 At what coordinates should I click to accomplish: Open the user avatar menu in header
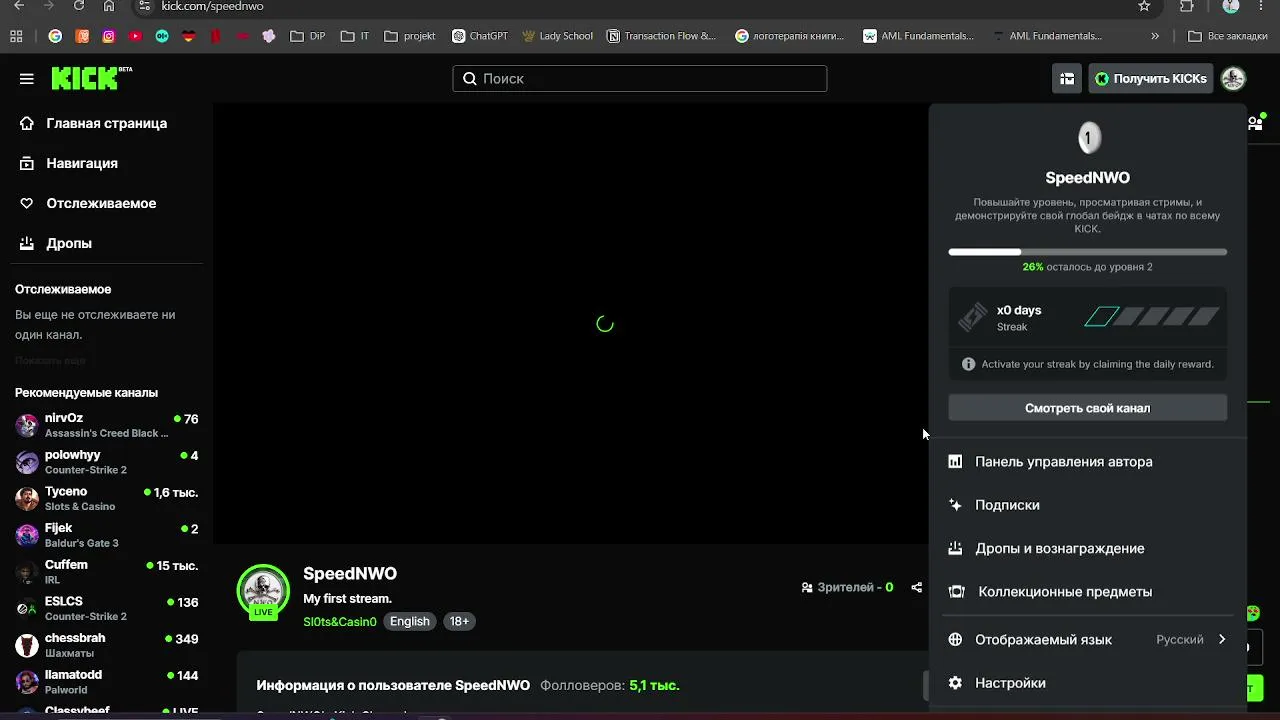click(1233, 79)
